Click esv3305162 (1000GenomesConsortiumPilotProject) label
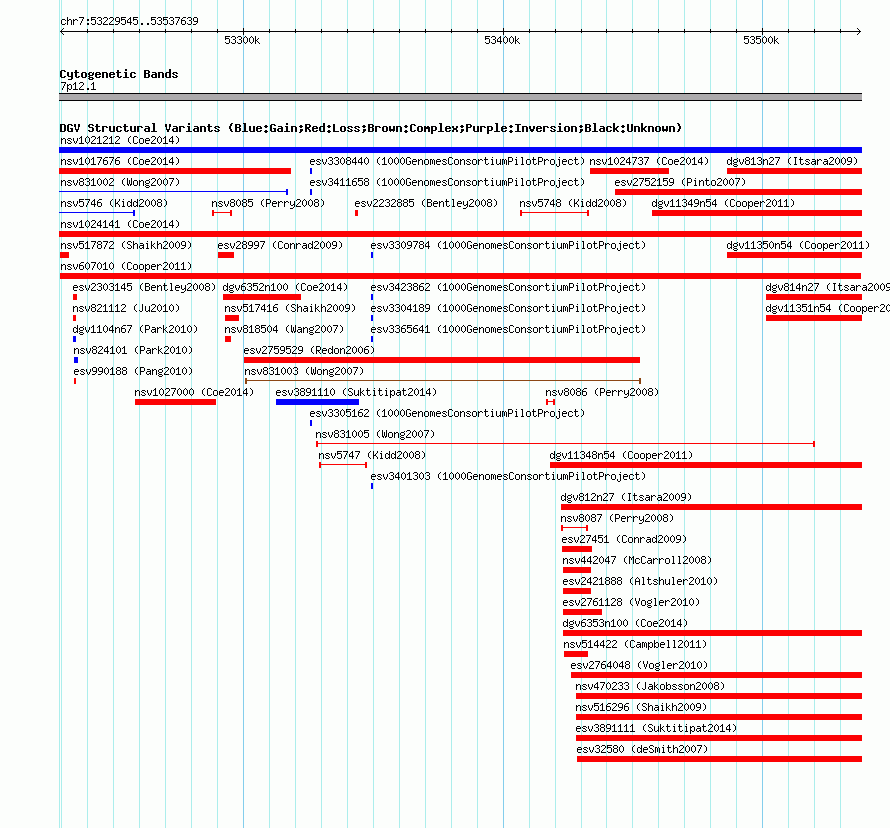Screen dimensions: 890x828 tap(447, 413)
